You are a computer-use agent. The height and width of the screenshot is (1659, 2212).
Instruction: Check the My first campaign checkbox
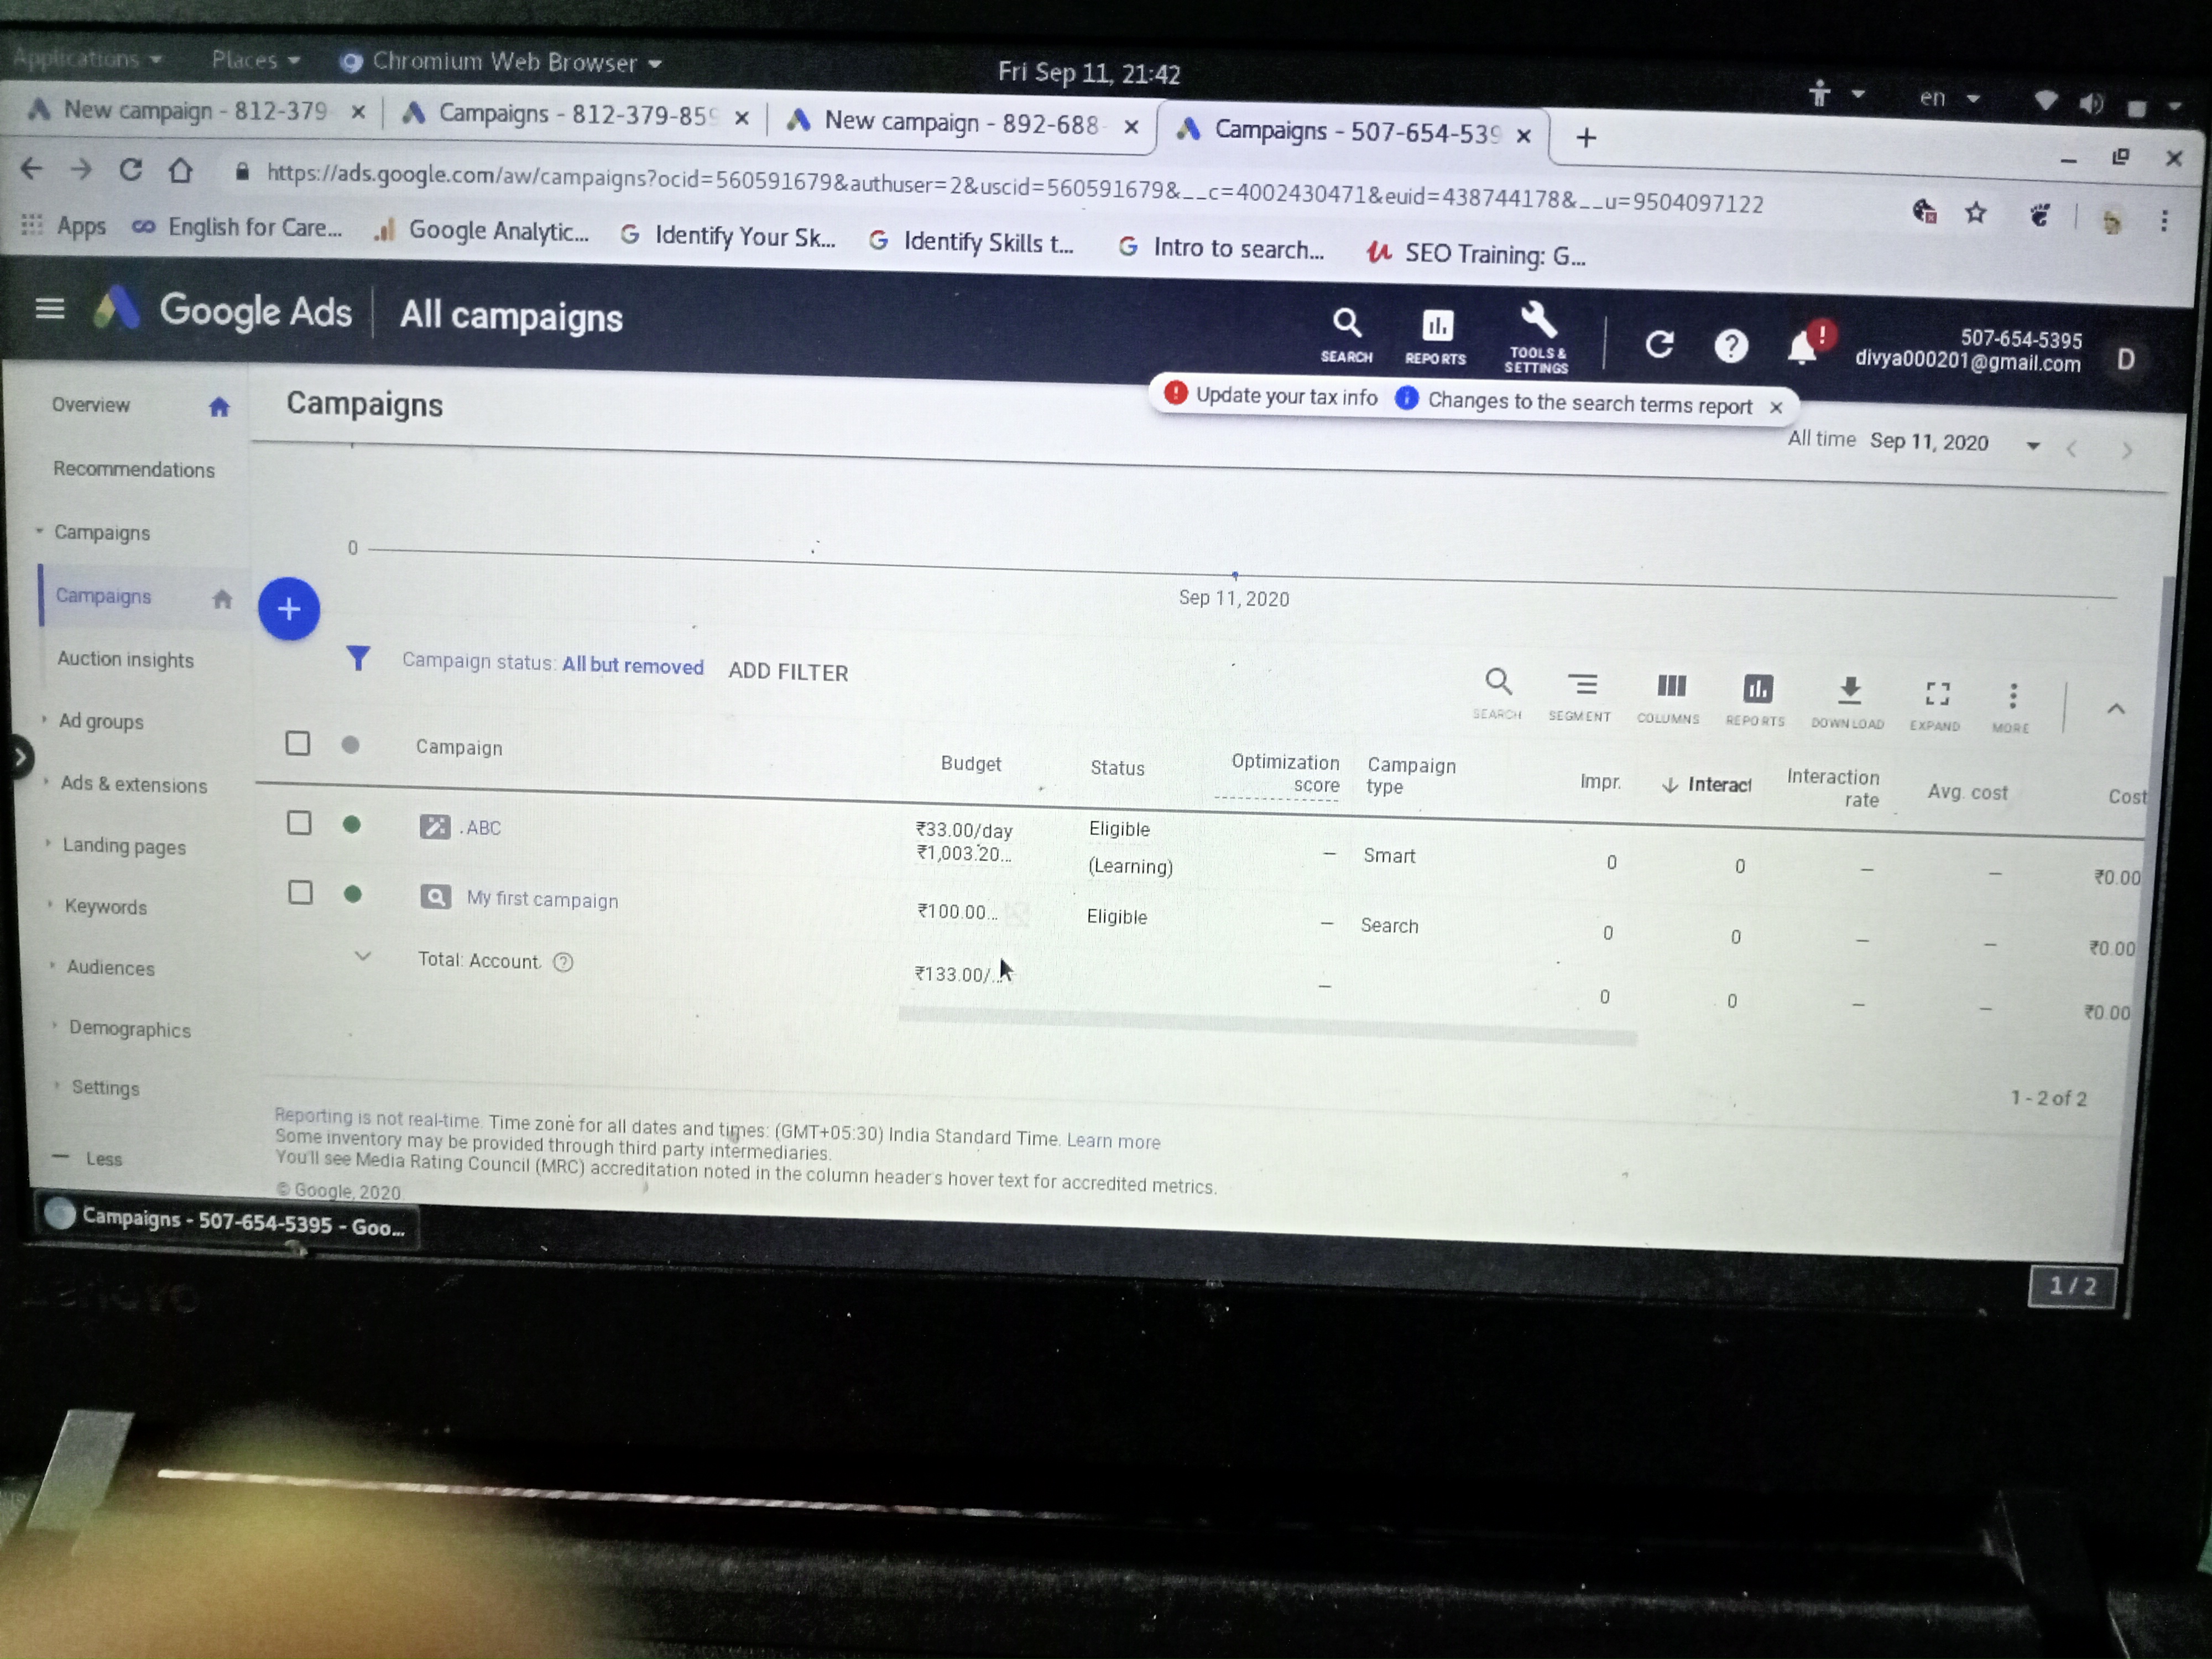(x=300, y=892)
